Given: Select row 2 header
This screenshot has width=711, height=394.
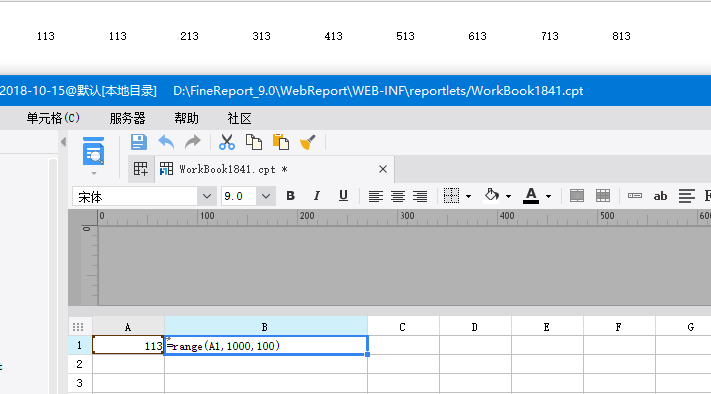Looking at the screenshot, I should click(x=79, y=364).
